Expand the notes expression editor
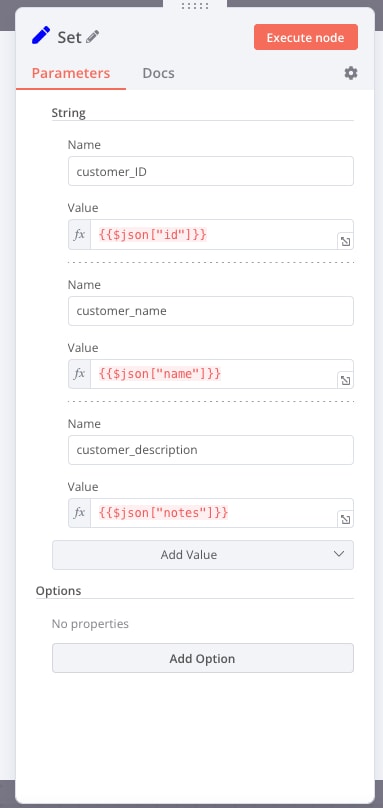Viewport: 383px width, 808px height. pyautogui.click(x=345, y=519)
